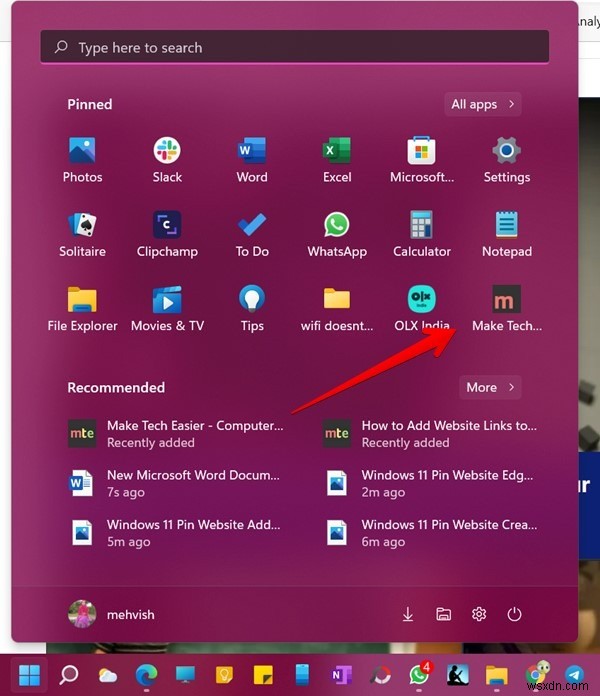Click the More button in Recommended
Screen dimensions: 600x696
(490, 388)
